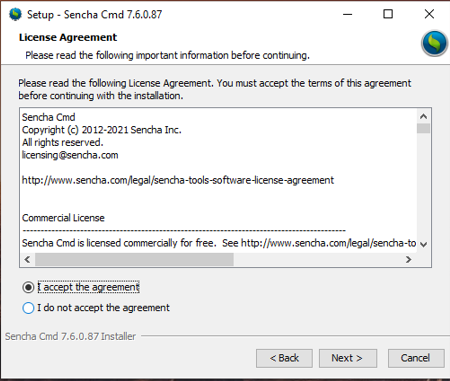The width and height of the screenshot is (450, 381).
Task: Click the vertical scrollbar thumb in license box
Action: pyautogui.click(x=423, y=128)
